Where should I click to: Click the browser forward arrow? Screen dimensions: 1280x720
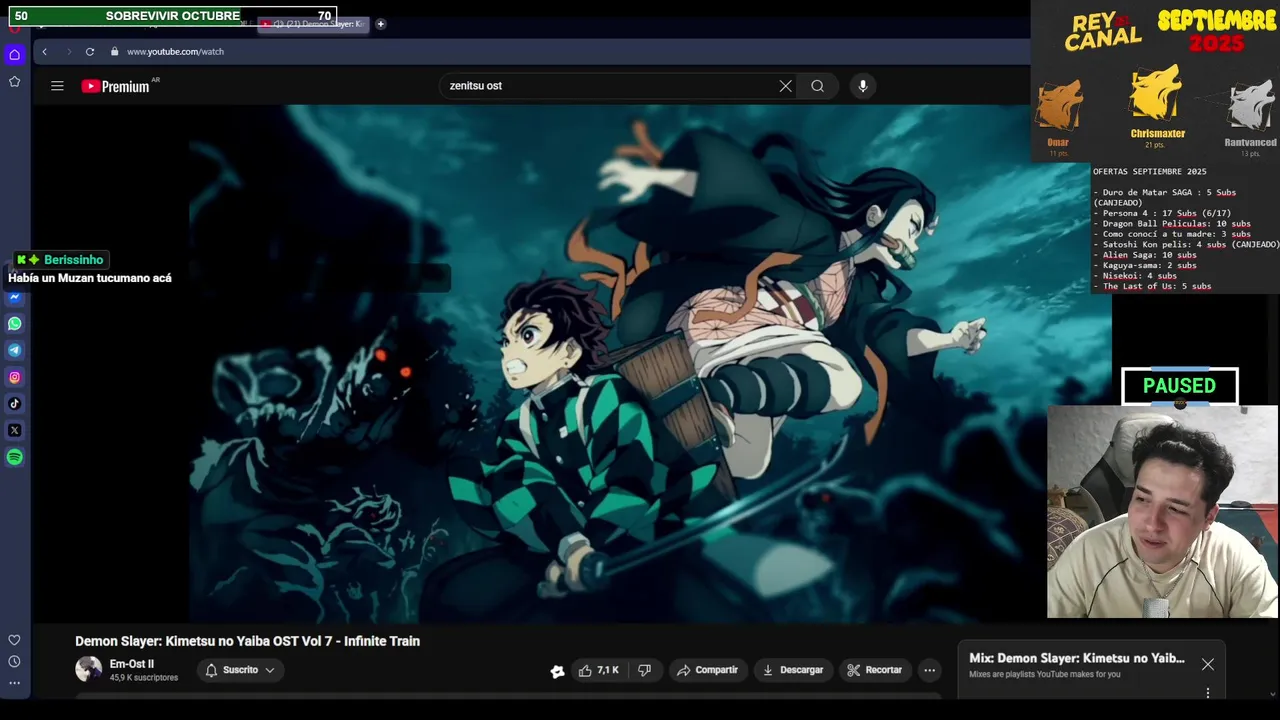pyautogui.click(x=67, y=51)
